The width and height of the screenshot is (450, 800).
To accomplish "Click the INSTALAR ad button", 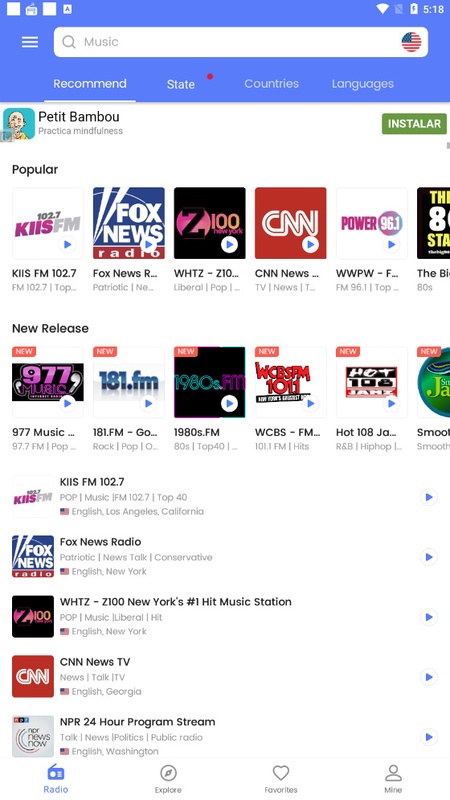I will tap(414, 123).
